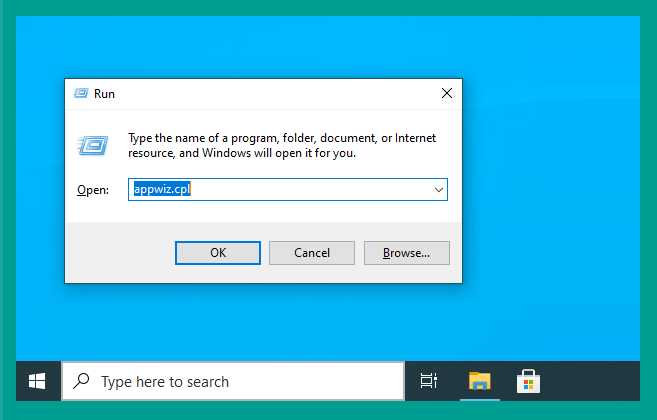657x420 pixels.
Task: Click OK to run appwiz.cpl
Action: pos(218,253)
